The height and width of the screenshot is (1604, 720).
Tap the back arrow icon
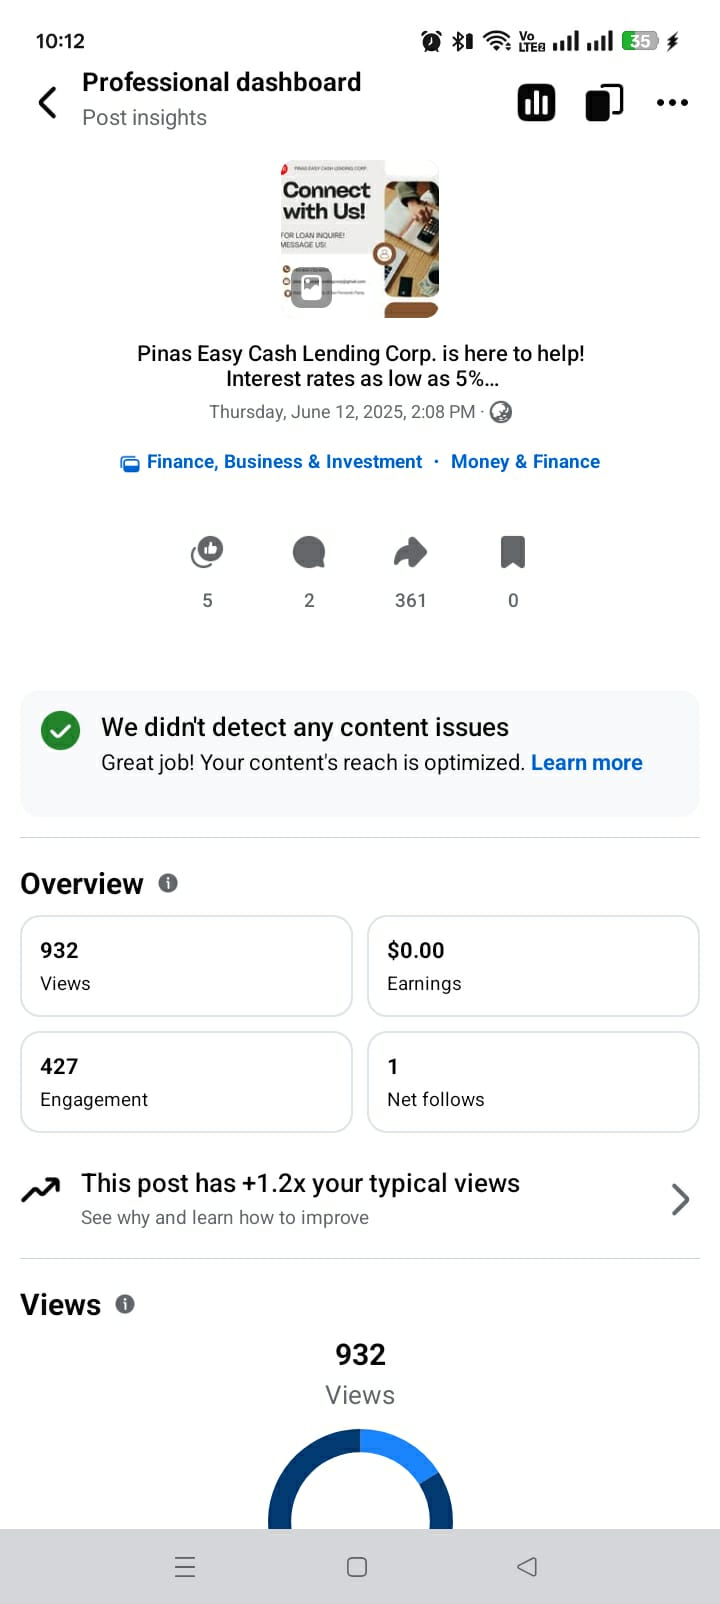coord(47,102)
